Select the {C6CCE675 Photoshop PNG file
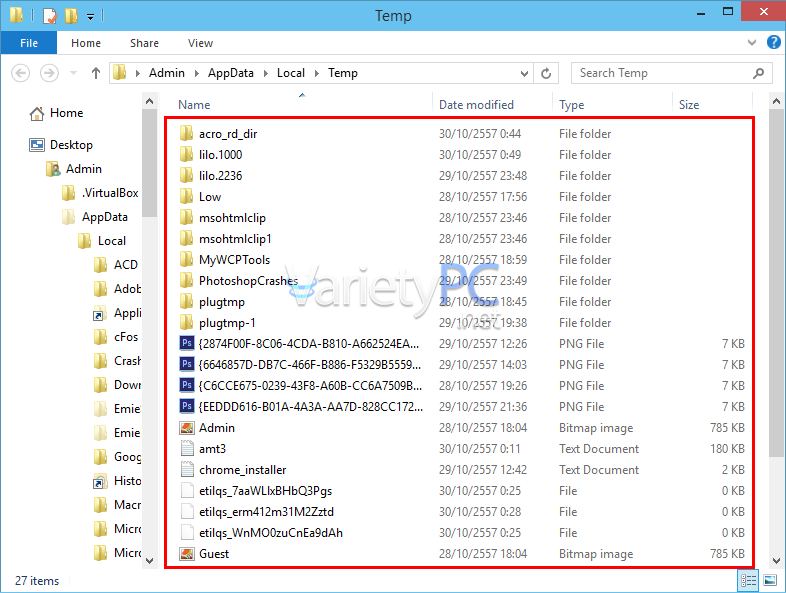 (x=301, y=386)
